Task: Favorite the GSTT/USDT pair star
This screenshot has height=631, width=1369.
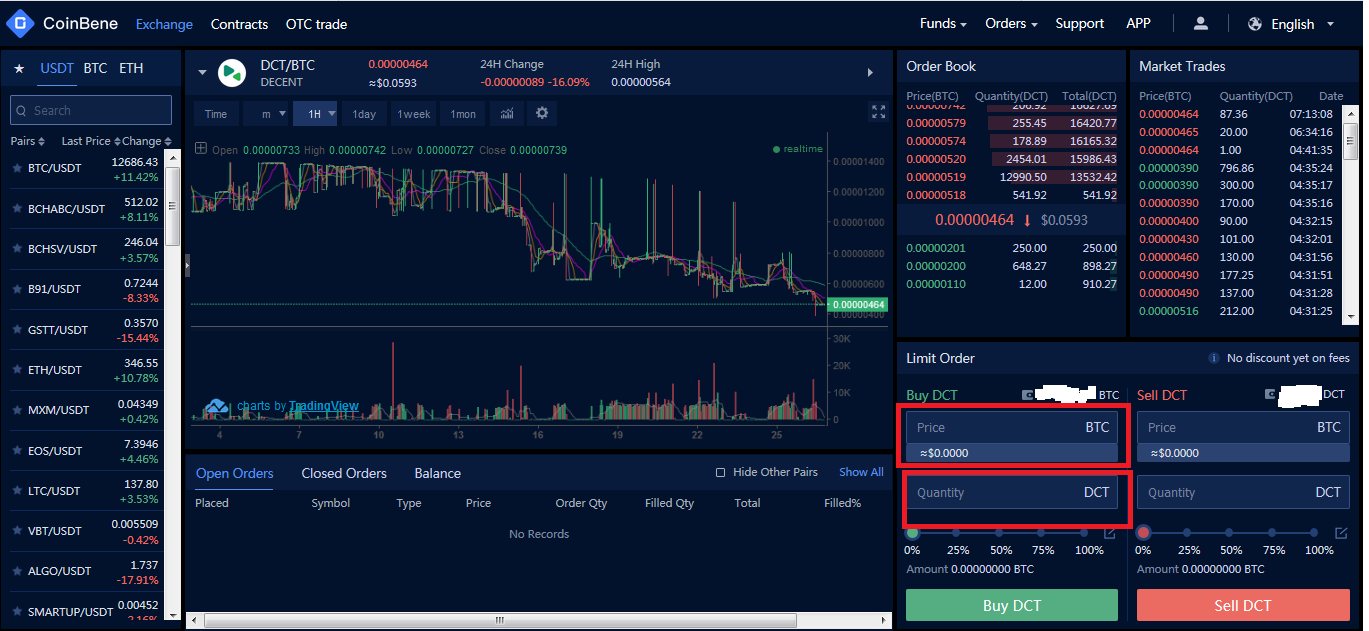Action: 17,330
